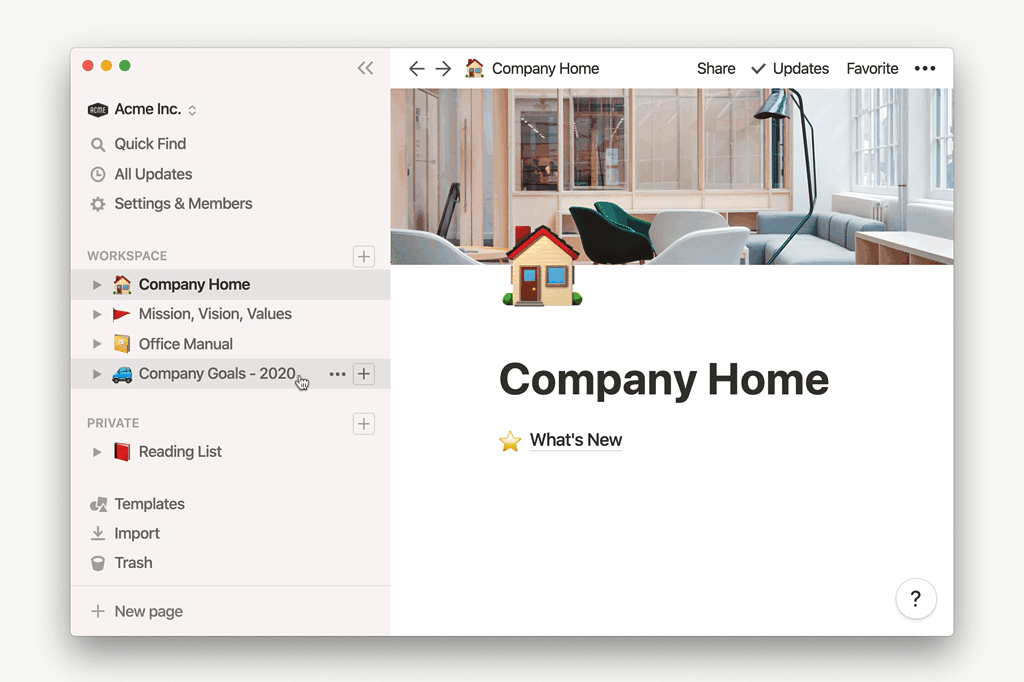Click the large house page icon
The image size is (1024, 682).
click(543, 266)
